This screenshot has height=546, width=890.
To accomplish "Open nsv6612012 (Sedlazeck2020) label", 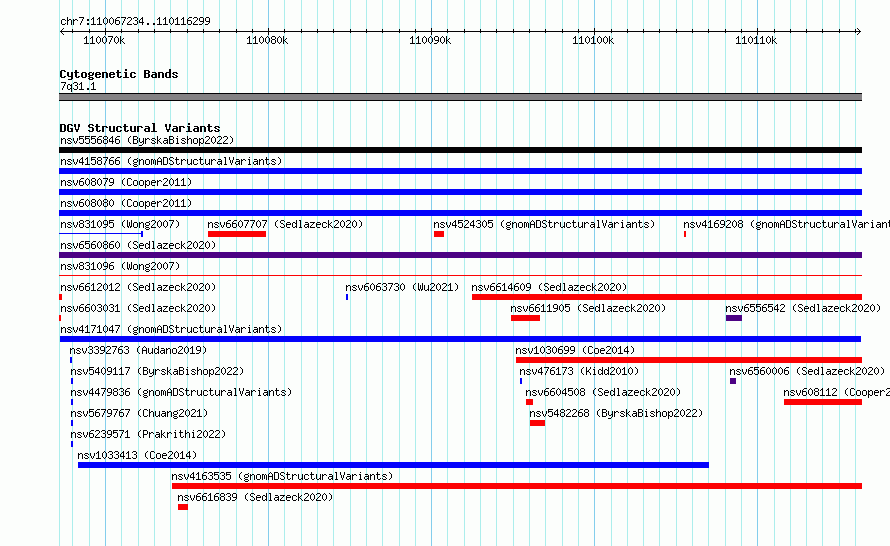I will [x=138, y=287].
